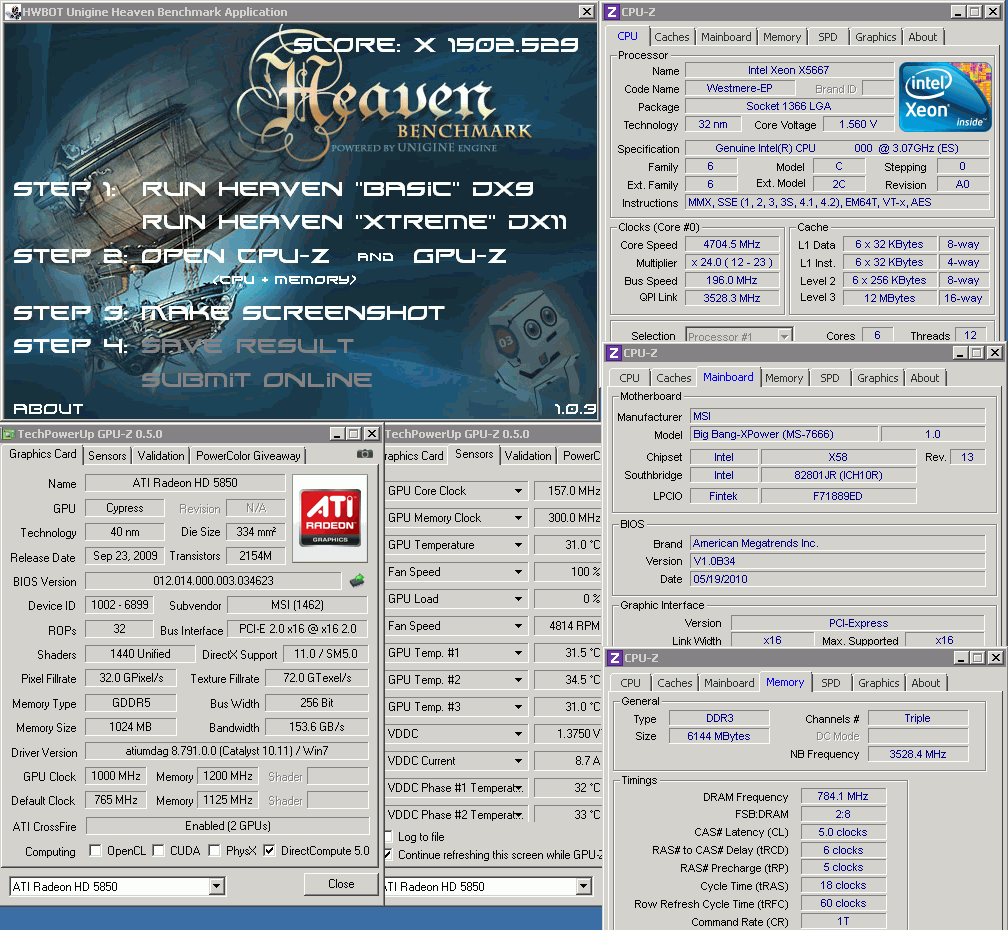Toggle the OpenCL checkbox
Screen dimensions: 1008x930
(95, 851)
